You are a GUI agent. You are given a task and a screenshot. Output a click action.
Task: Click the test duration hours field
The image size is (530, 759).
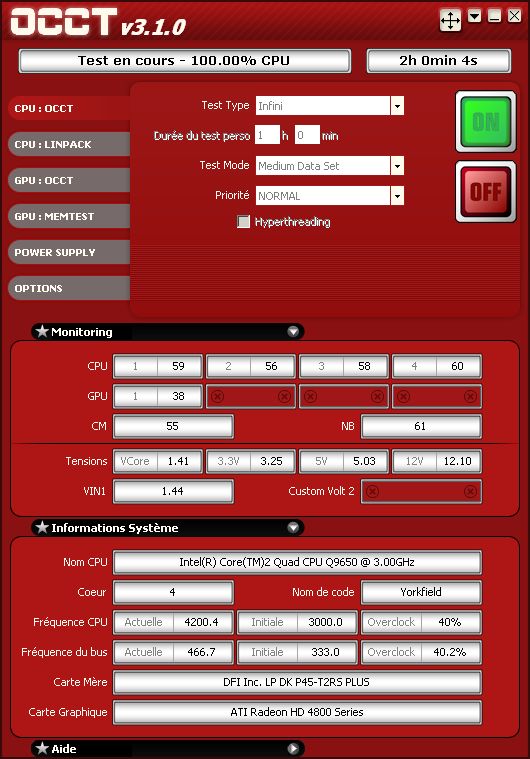click(x=267, y=135)
